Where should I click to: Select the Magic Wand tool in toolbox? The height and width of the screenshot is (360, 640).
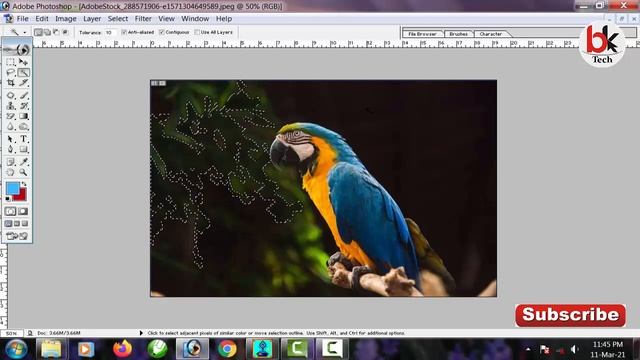pyautogui.click(x=24, y=73)
